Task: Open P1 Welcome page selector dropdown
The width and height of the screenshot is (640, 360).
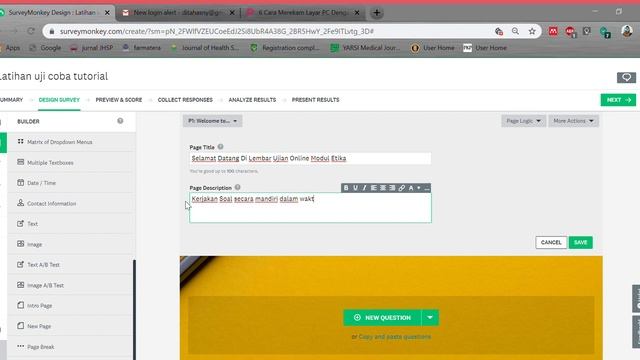Action: (x=212, y=121)
